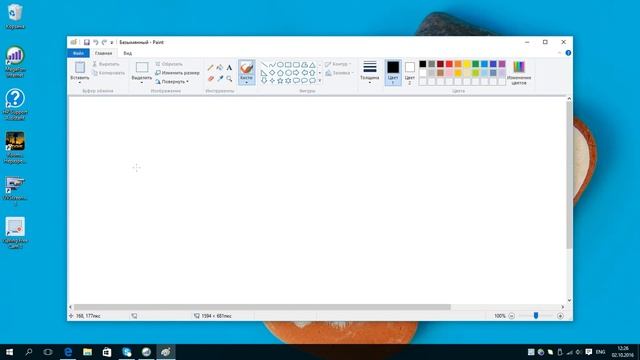Click the ENG language indicator
640x360 pixels.
tap(600, 352)
